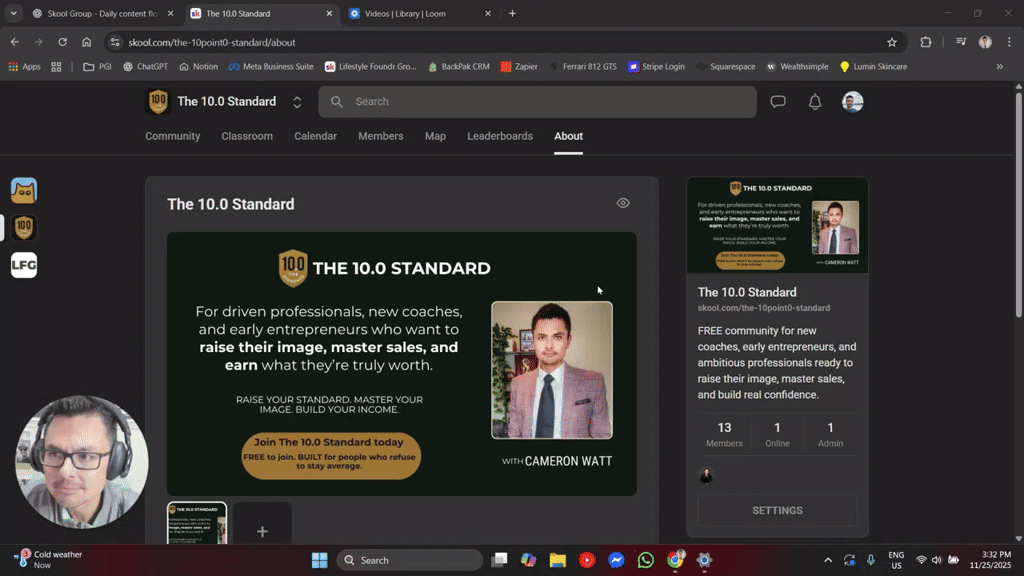Expand the group switcher arrows beside The 10.0 Standard

[297, 102]
